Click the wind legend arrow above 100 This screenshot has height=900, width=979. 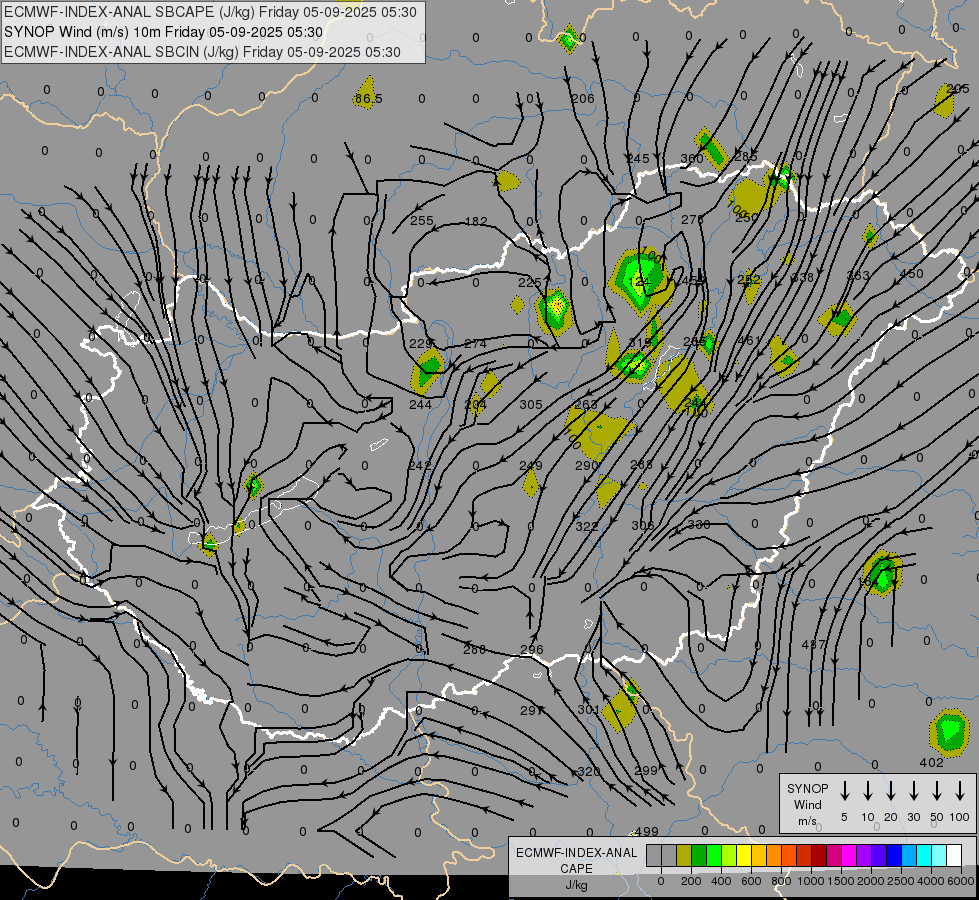(960, 791)
